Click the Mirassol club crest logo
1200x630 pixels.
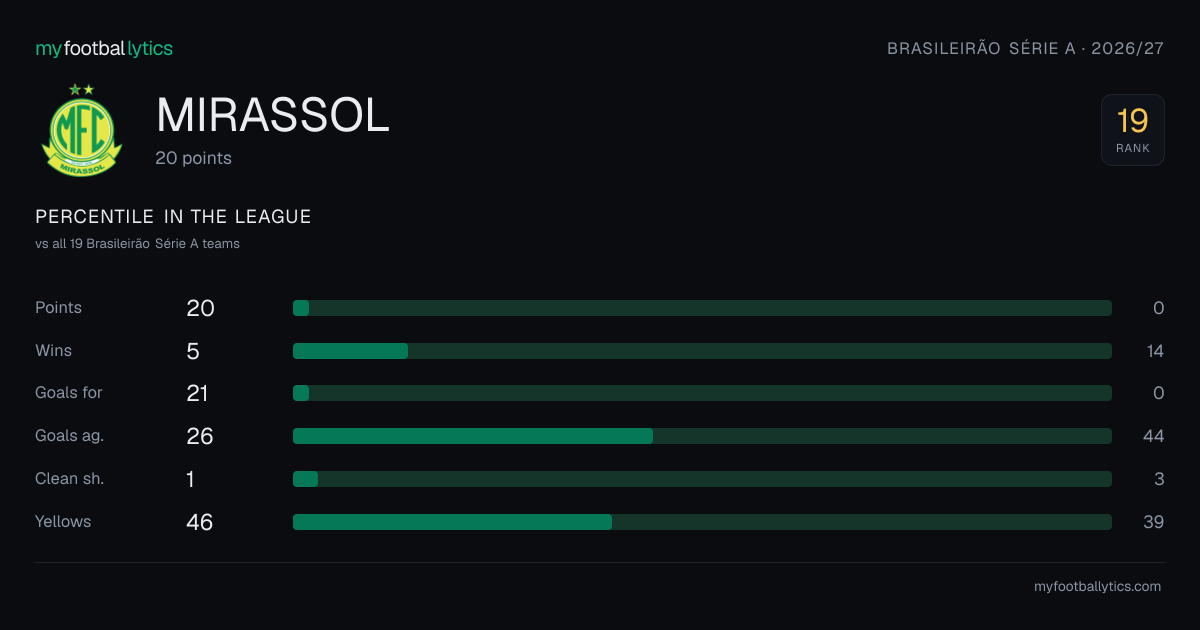click(x=81, y=131)
